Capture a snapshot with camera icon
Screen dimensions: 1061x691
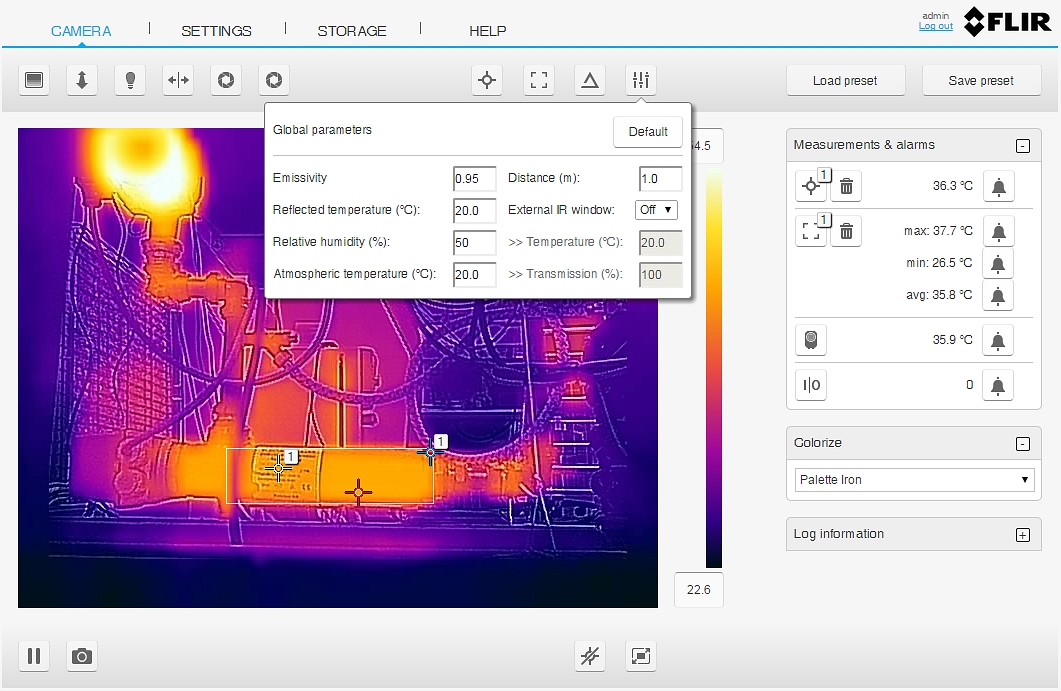(82, 656)
